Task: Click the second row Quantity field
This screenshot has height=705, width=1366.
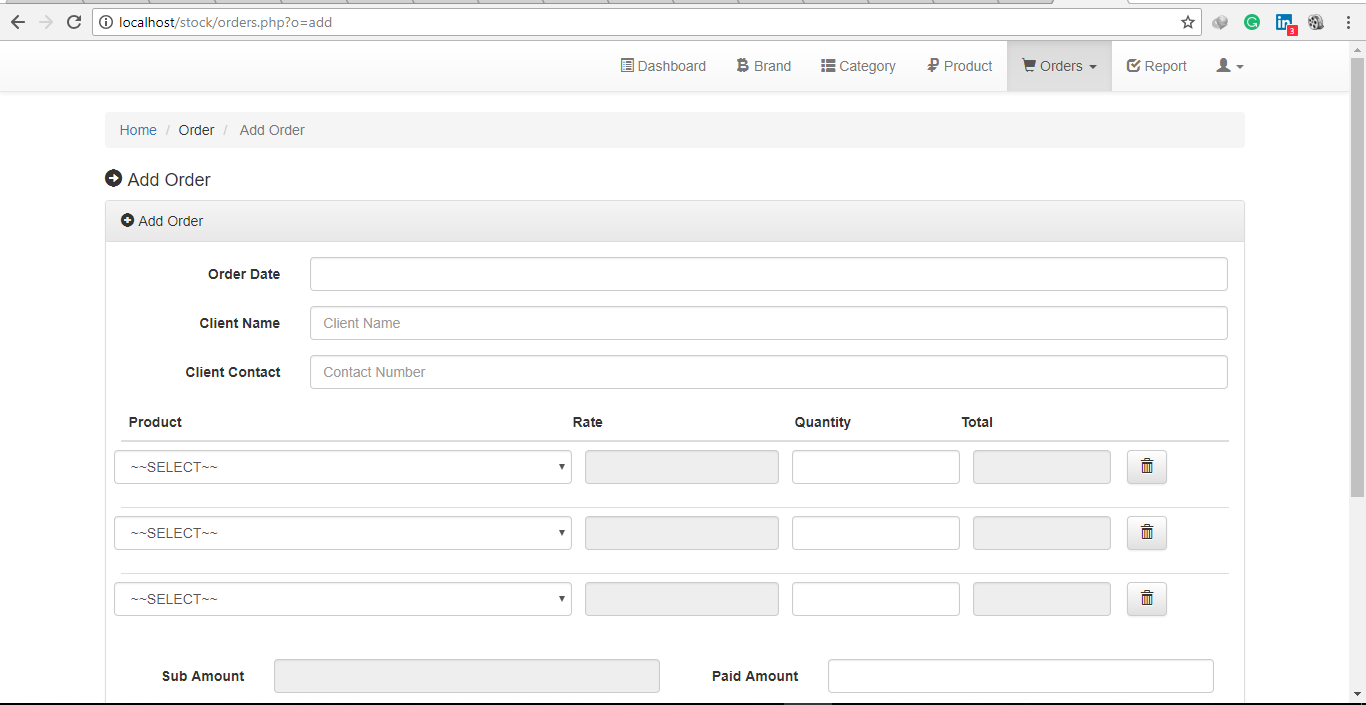Action: click(876, 533)
